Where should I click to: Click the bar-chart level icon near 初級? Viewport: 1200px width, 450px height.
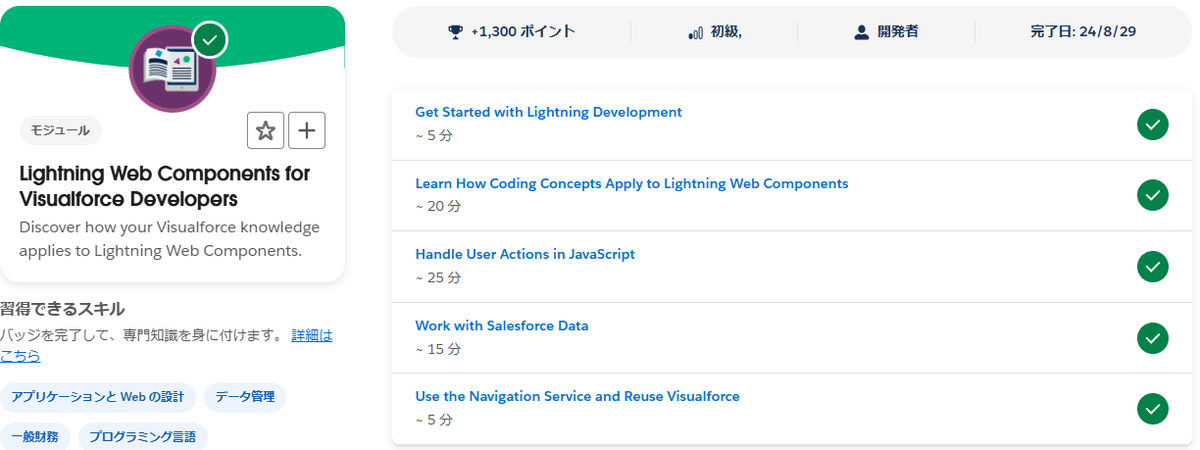click(696, 32)
